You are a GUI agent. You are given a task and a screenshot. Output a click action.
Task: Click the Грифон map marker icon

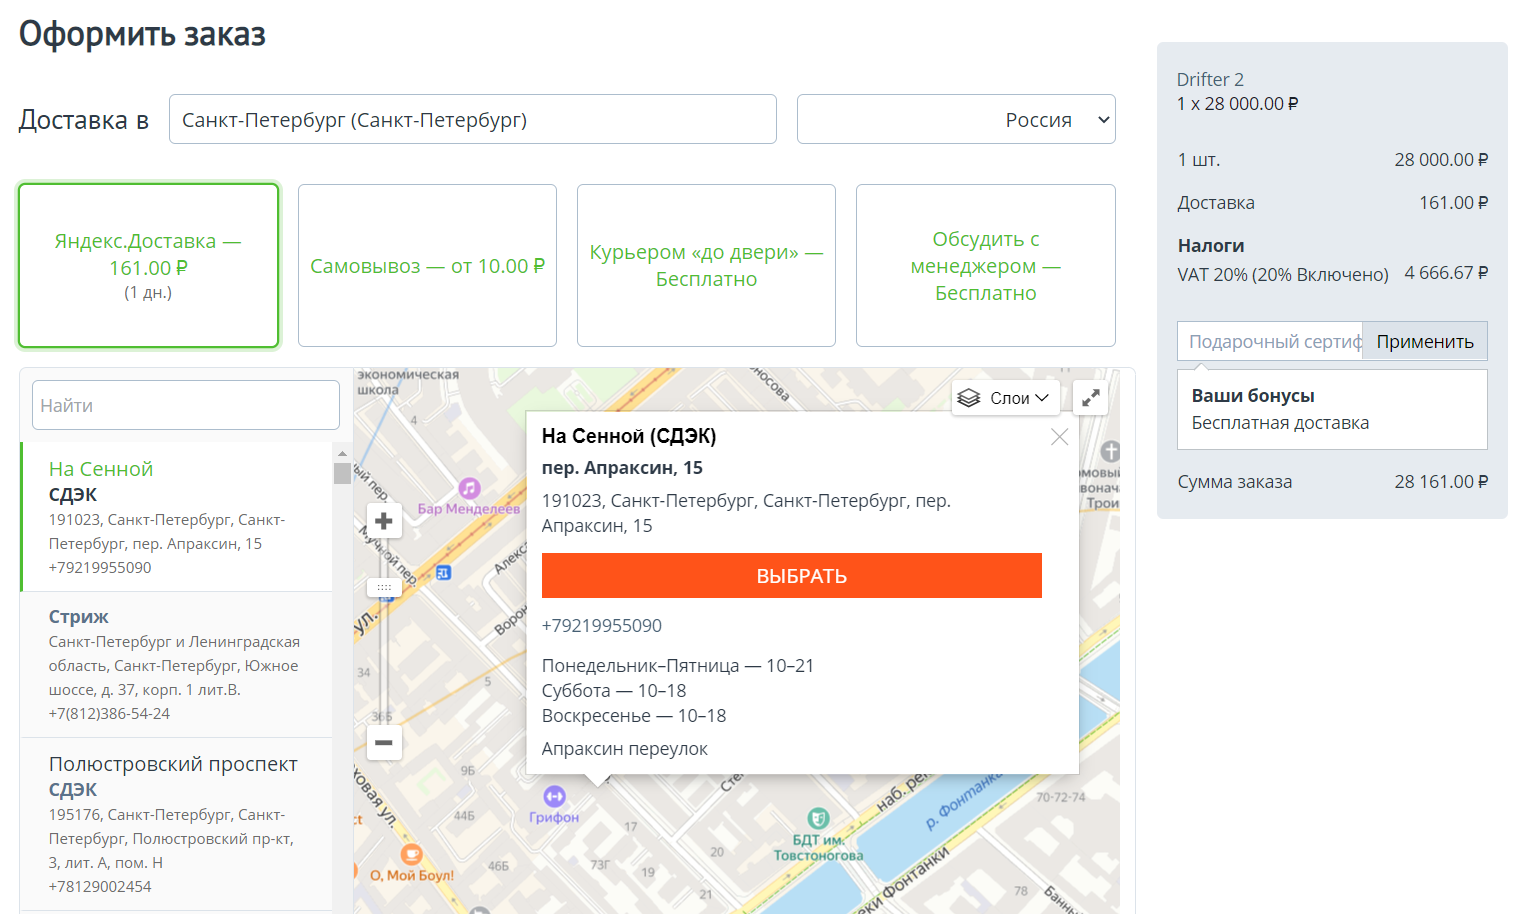coord(554,797)
